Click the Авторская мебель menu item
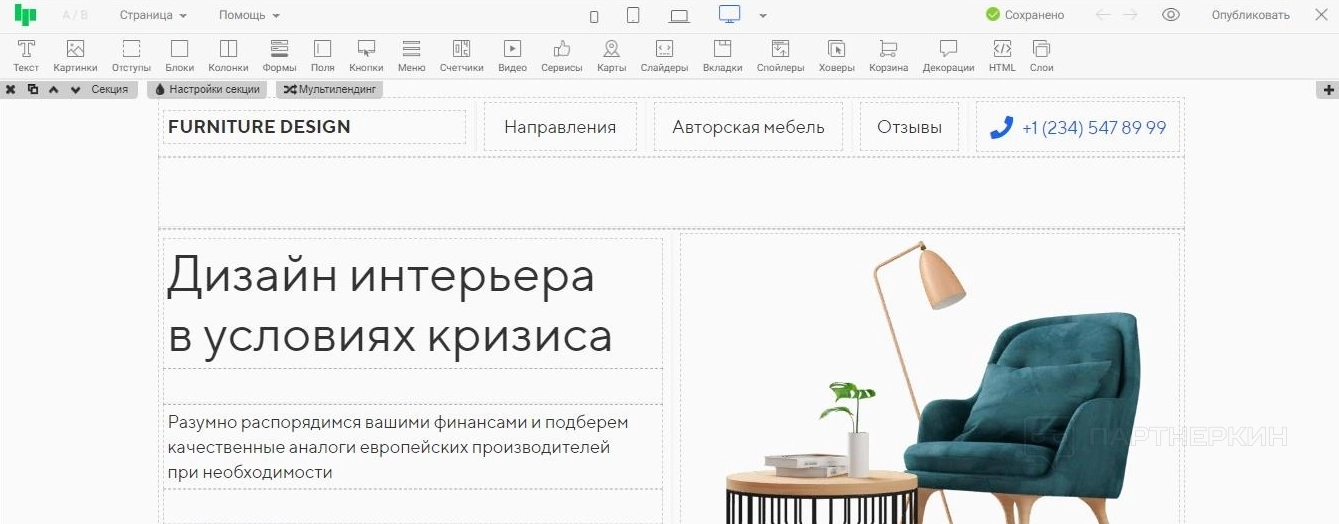Viewport: 1339px width, 524px height. [x=748, y=127]
